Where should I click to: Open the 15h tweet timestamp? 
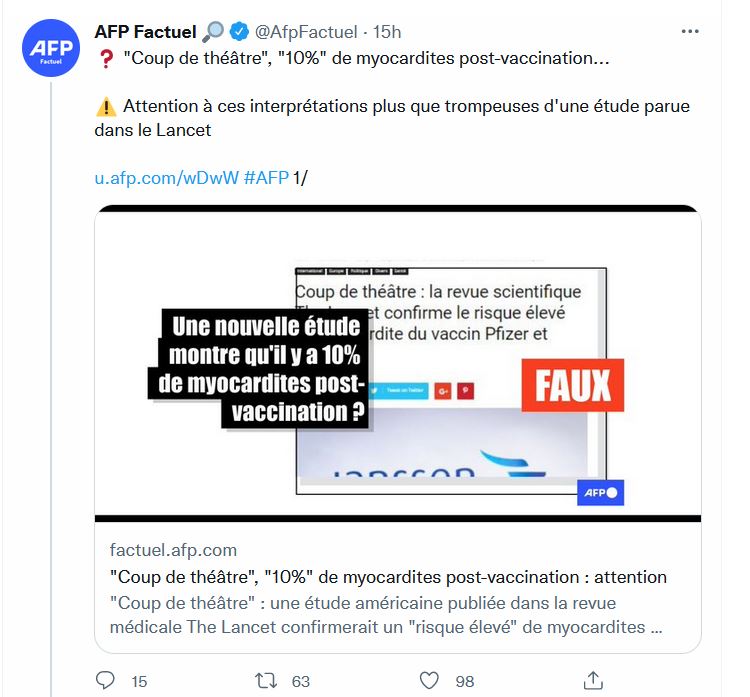386,31
